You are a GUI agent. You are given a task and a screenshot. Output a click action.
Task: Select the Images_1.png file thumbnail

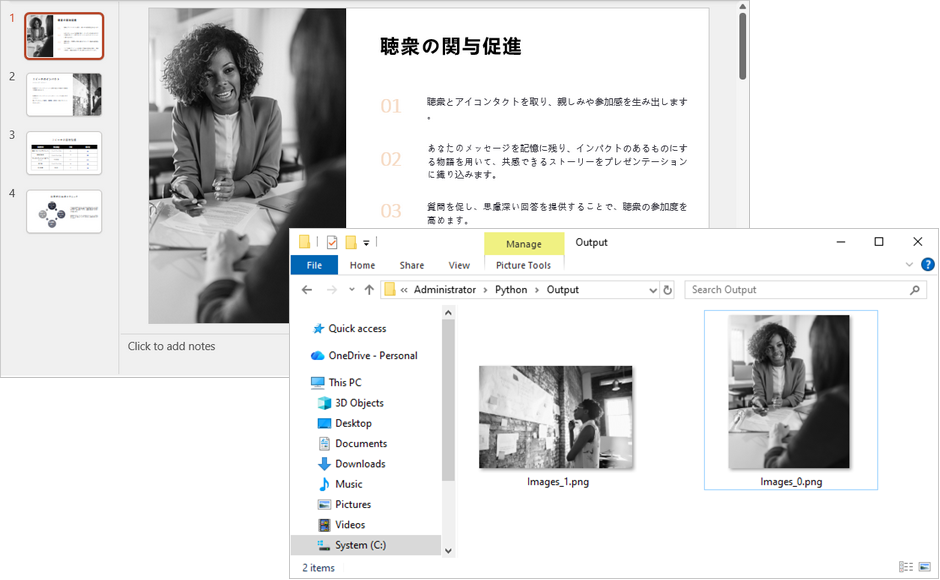[556, 417]
